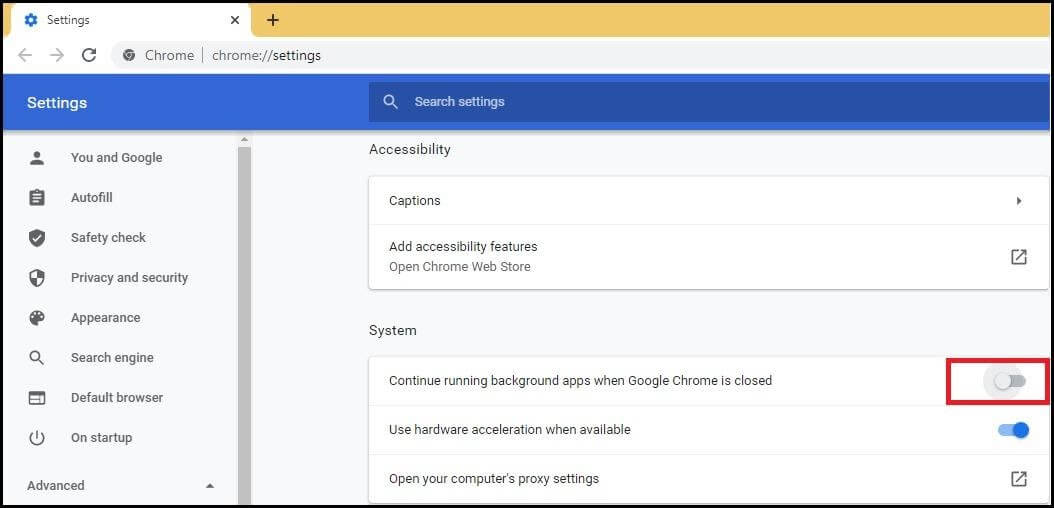Viewport: 1054px width, 508px height.
Task: Open the Autofill section
Action: pos(91,198)
